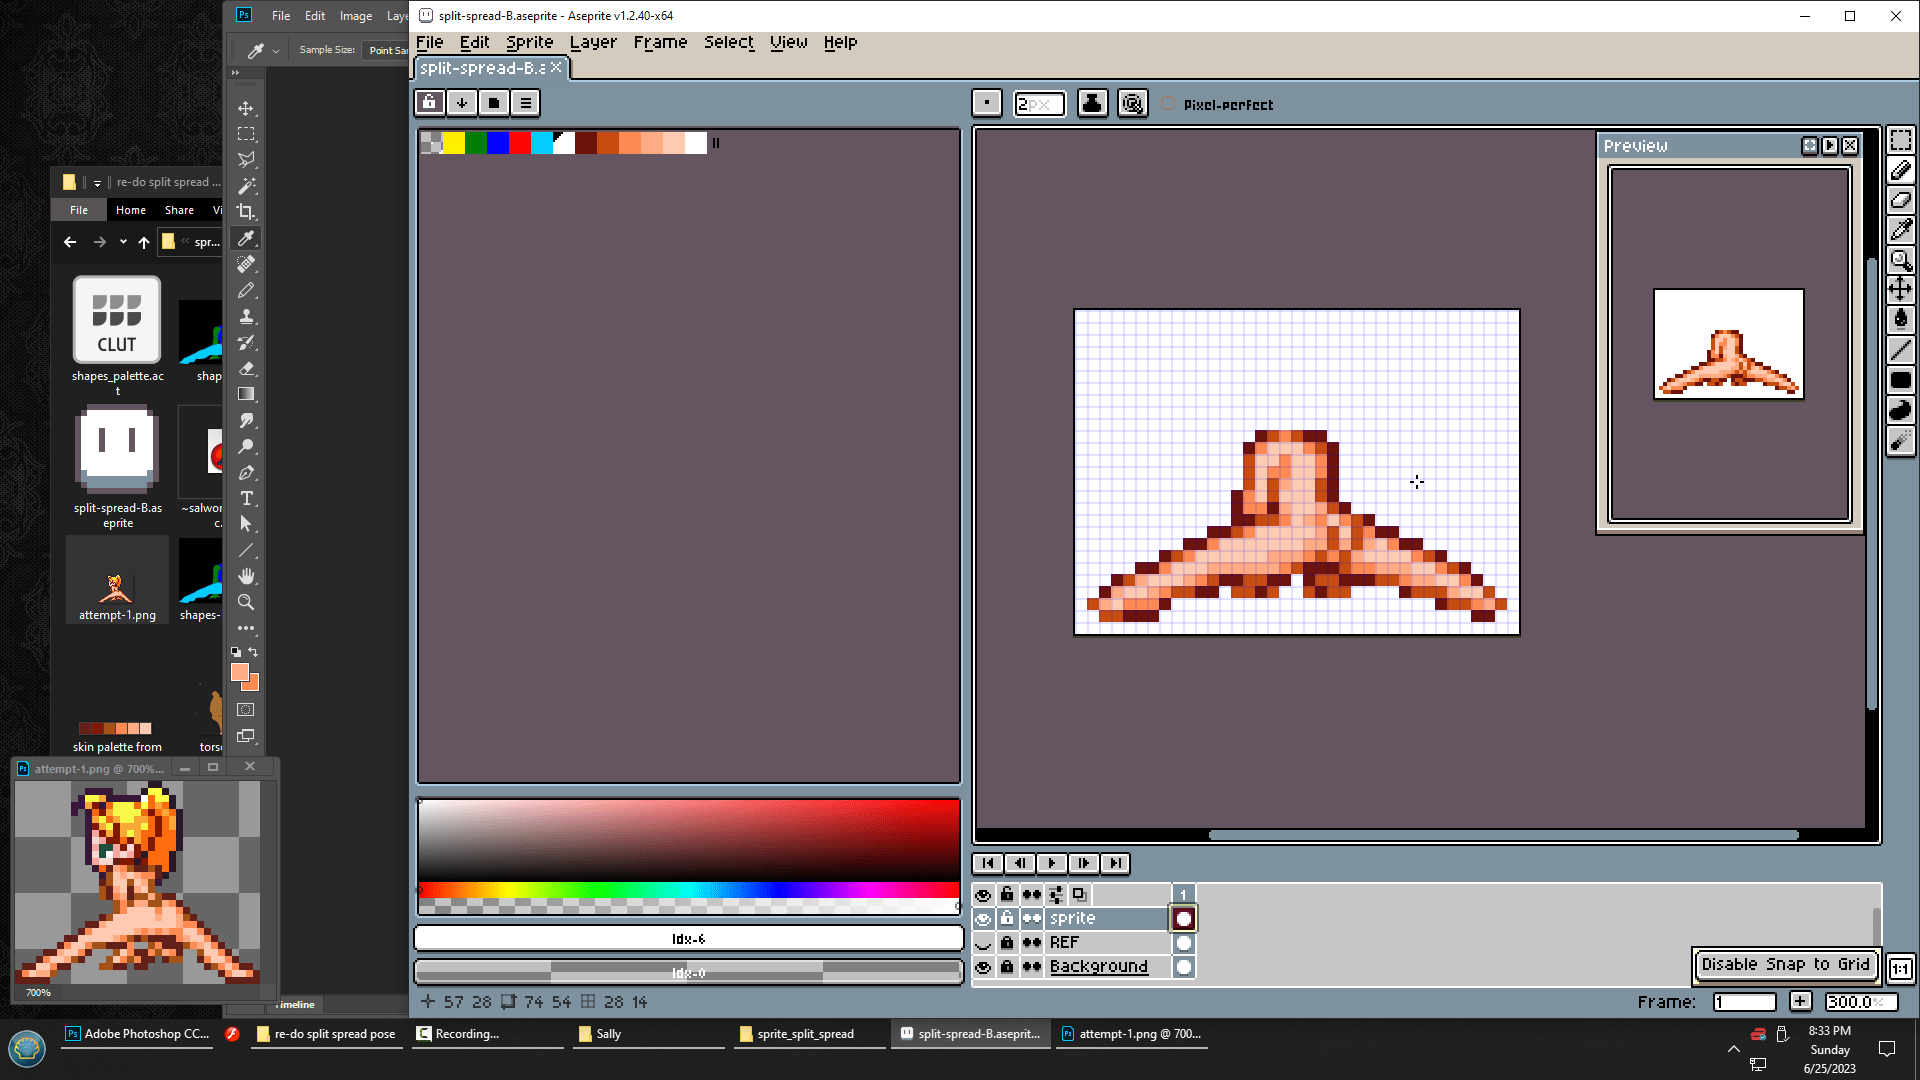Open the Frame menu
Screen dimensions: 1920x1080
(x=660, y=42)
